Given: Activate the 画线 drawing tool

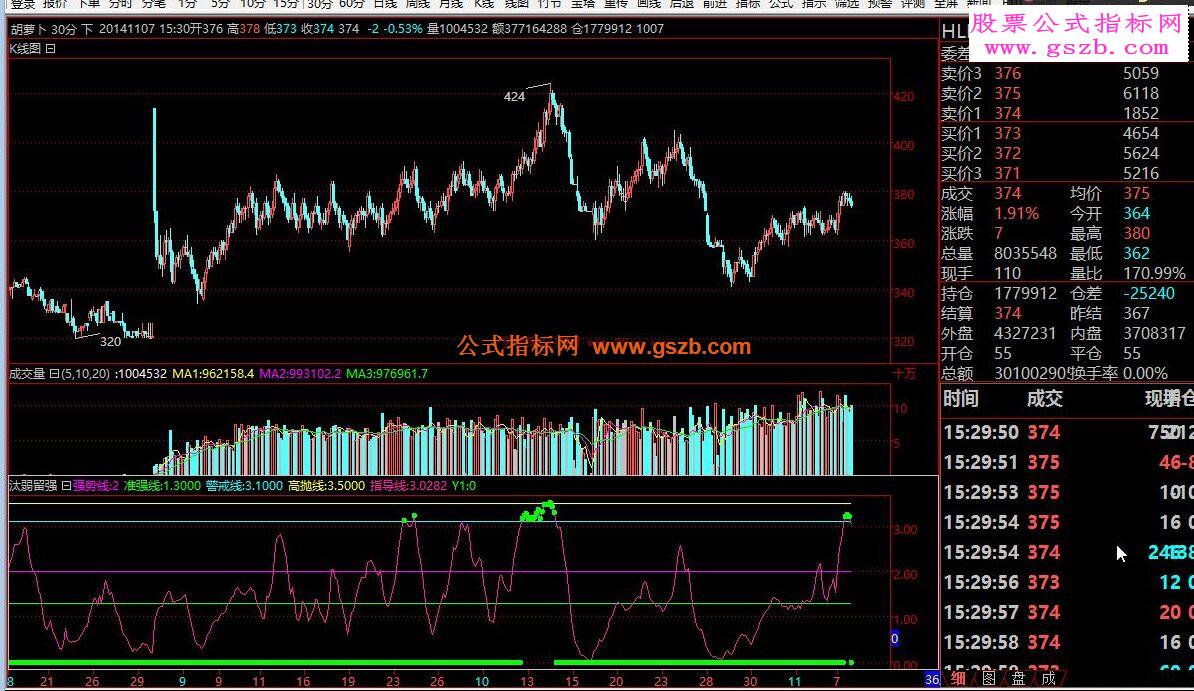Looking at the screenshot, I should [649, 4].
